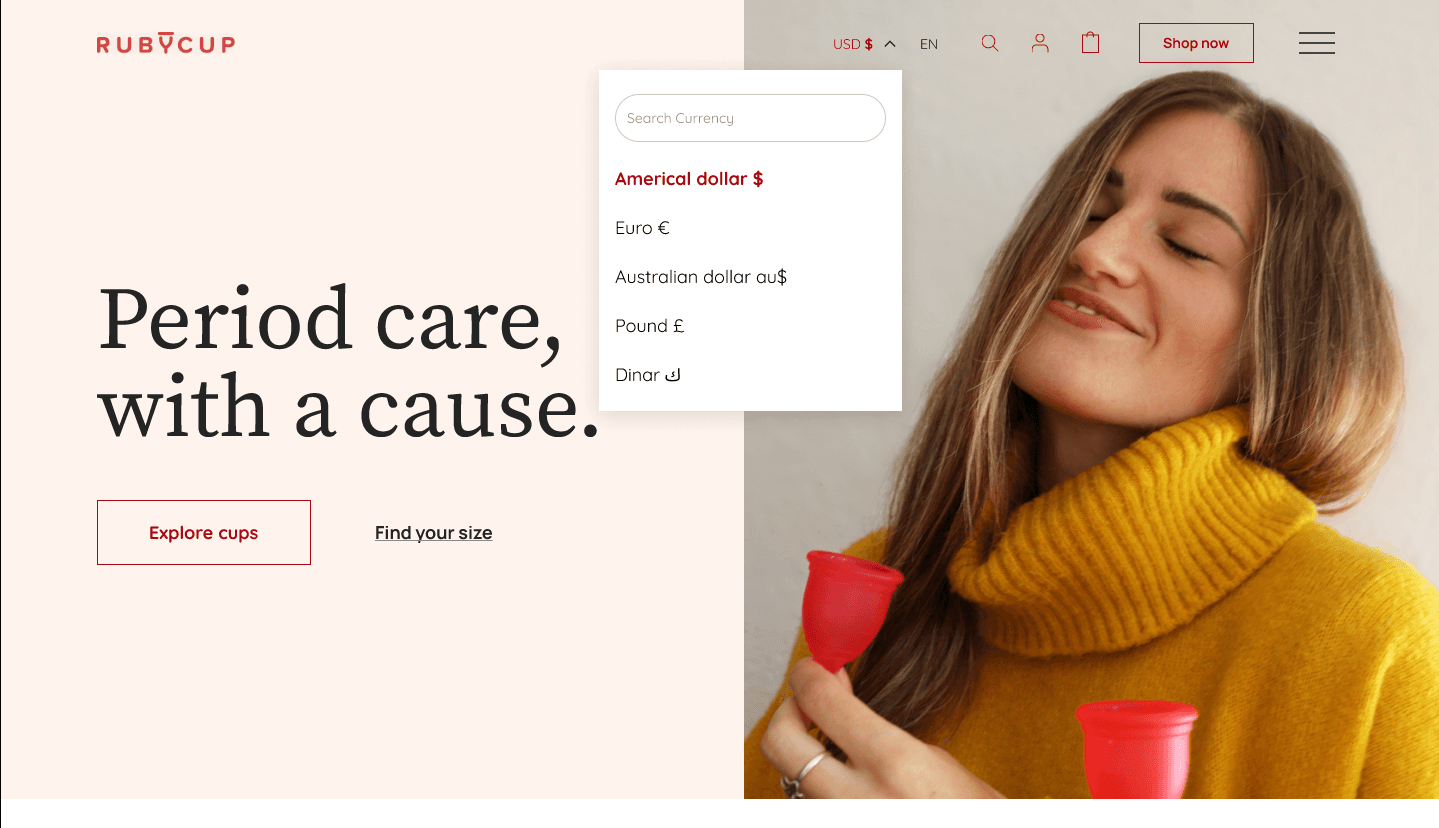Viewport: 1439px width, 828px height.
Task: Open the USD $ currency selector
Action: point(853,44)
